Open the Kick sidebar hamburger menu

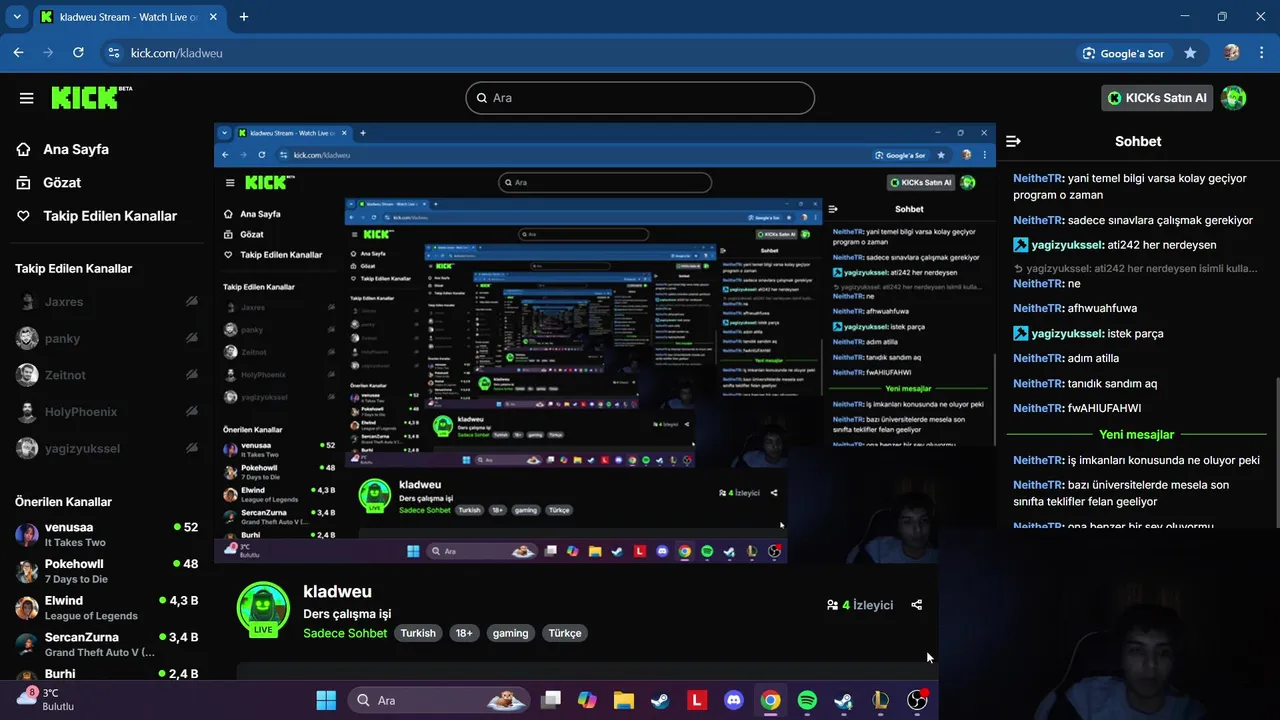coord(27,98)
